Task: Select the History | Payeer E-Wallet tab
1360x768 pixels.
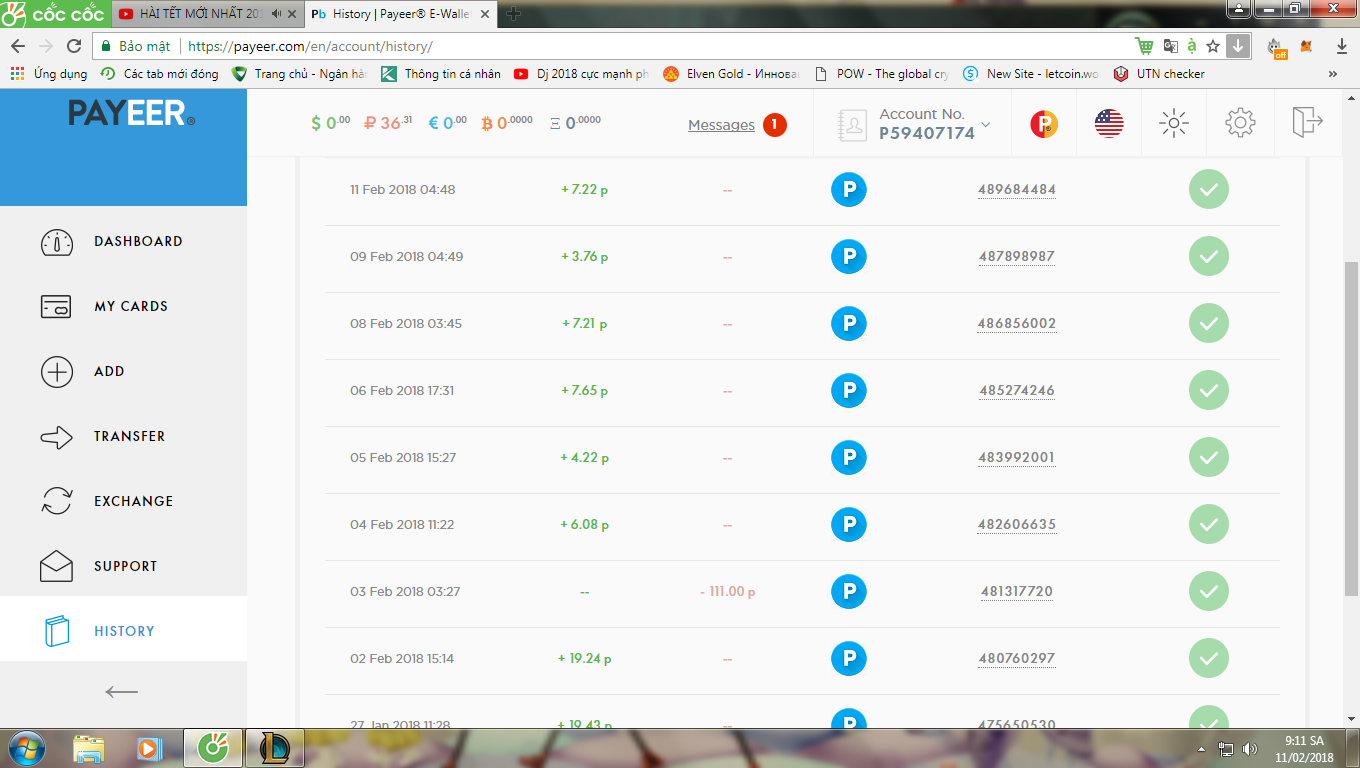Action: (x=400, y=14)
